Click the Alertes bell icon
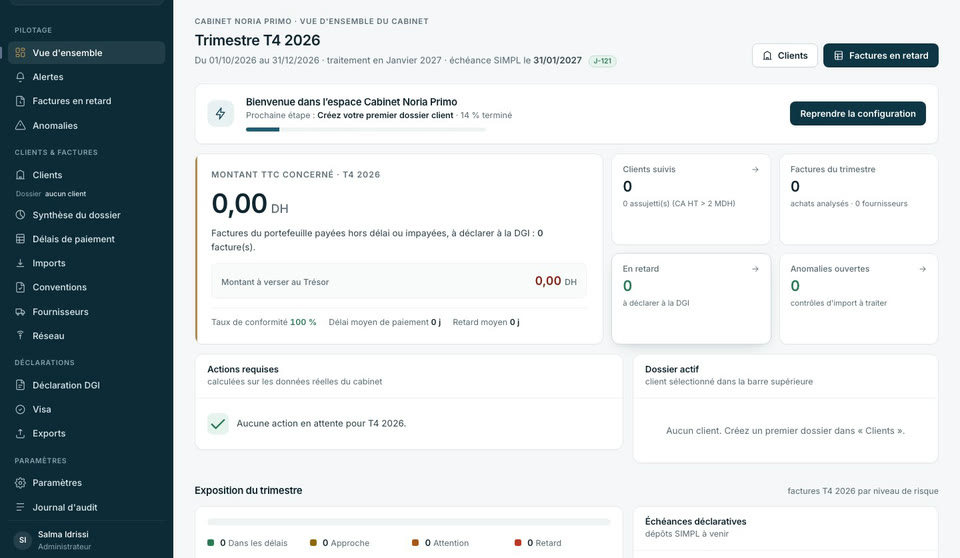 (20, 77)
